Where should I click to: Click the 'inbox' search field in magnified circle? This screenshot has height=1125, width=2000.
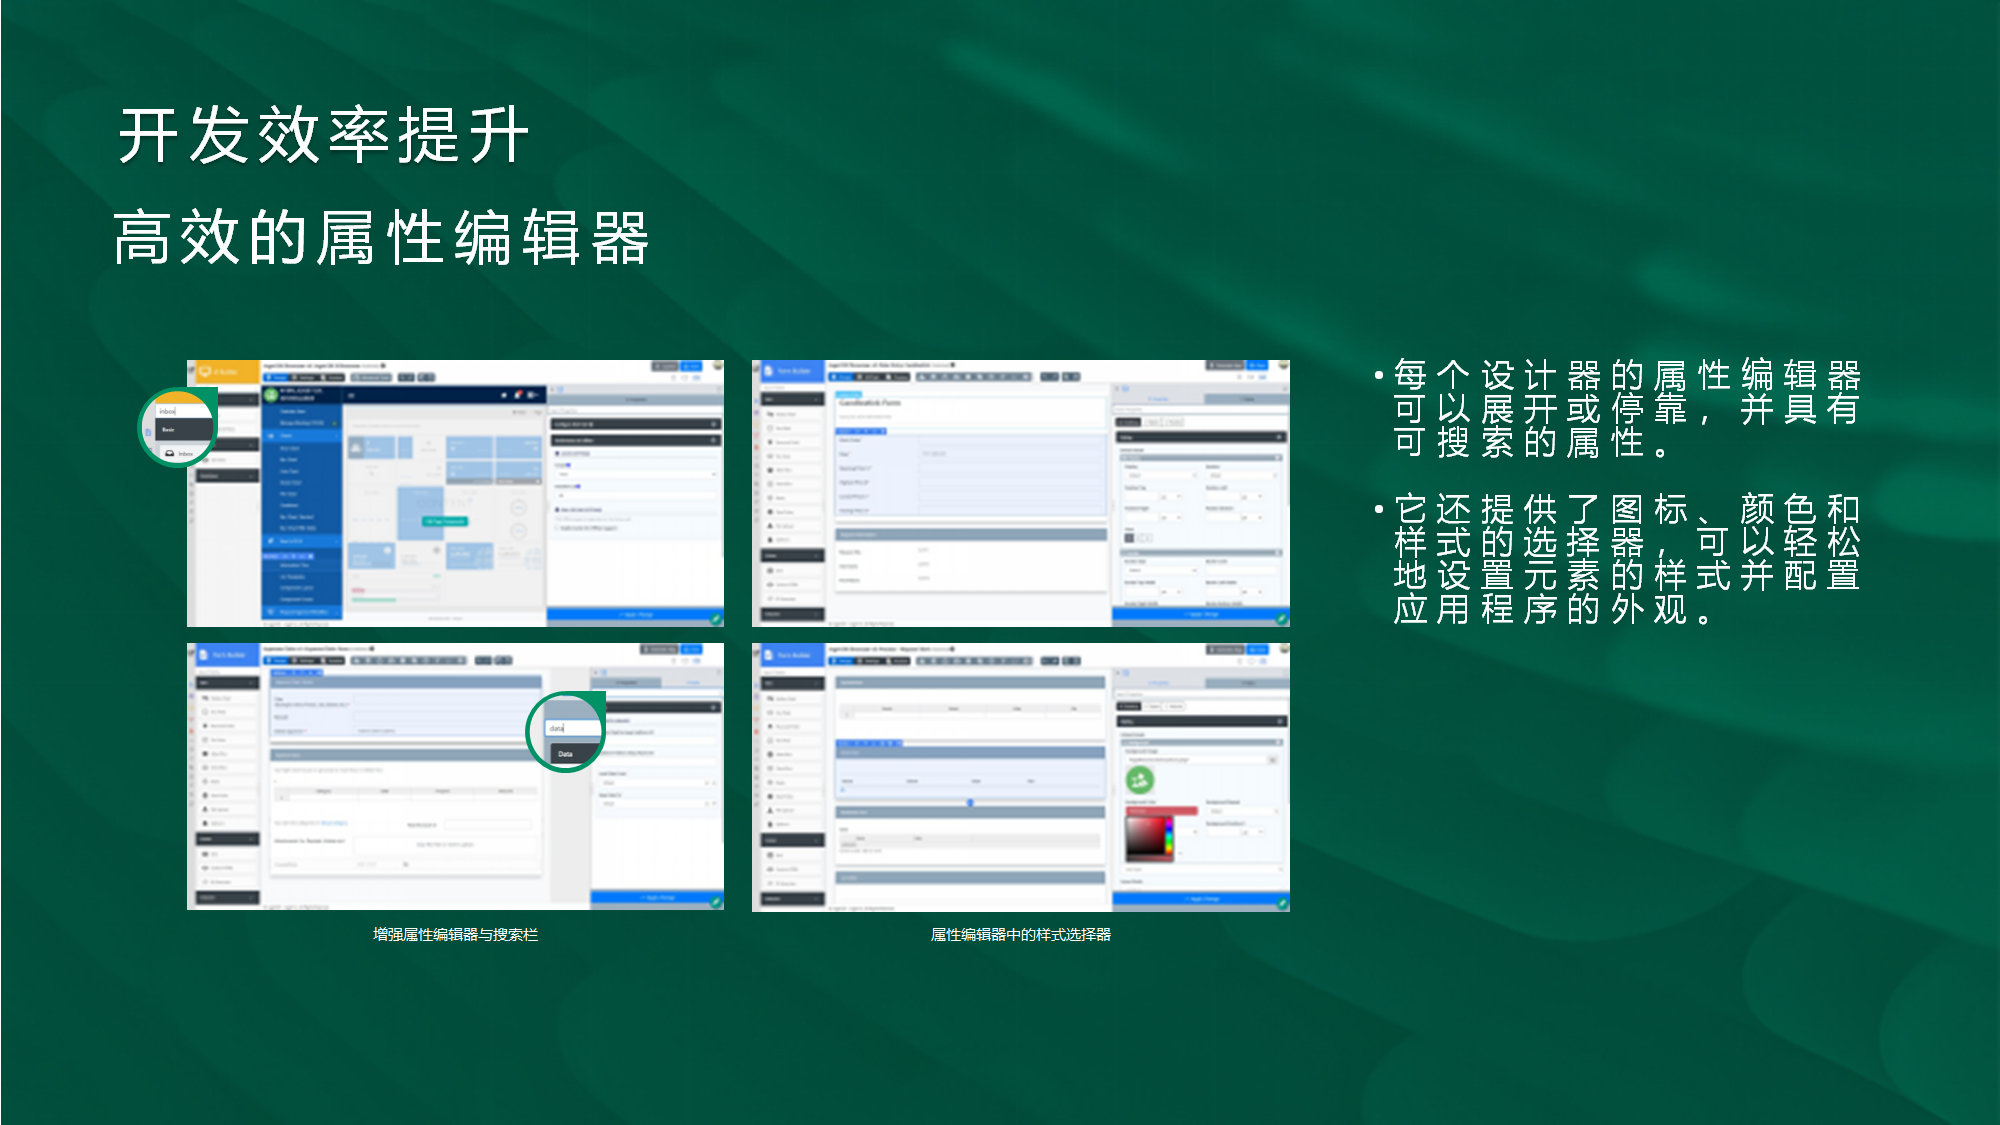click(183, 411)
